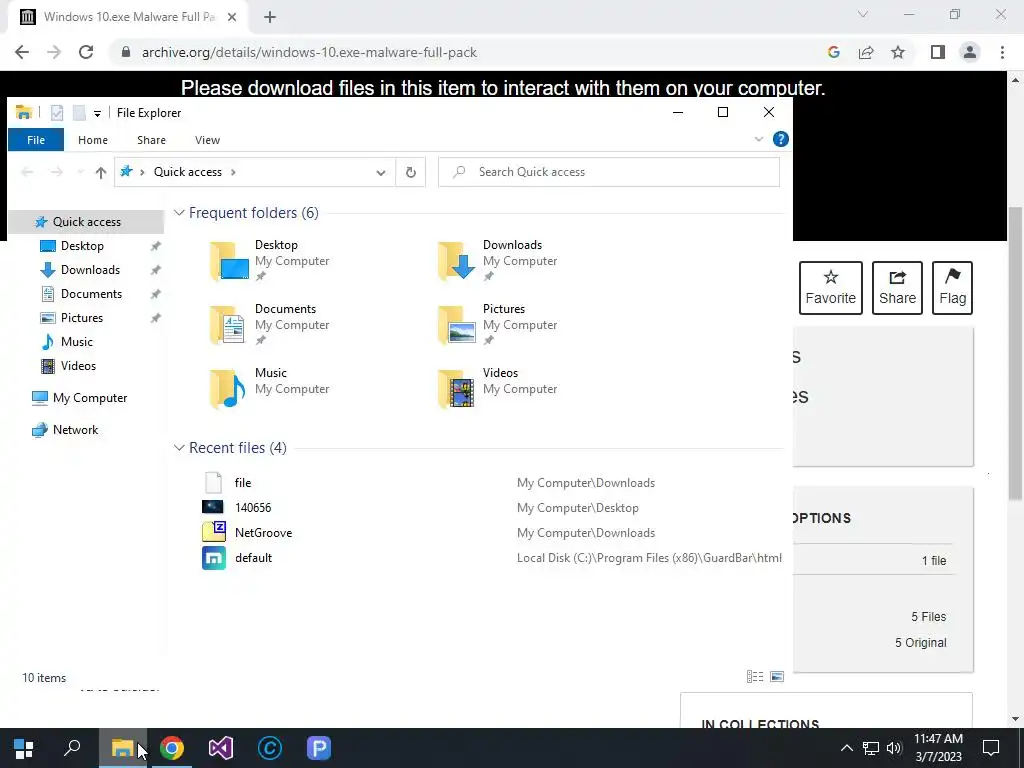1024x768 pixels.
Task: Click the Chrome share page icon
Action: click(x=866, y=52)
